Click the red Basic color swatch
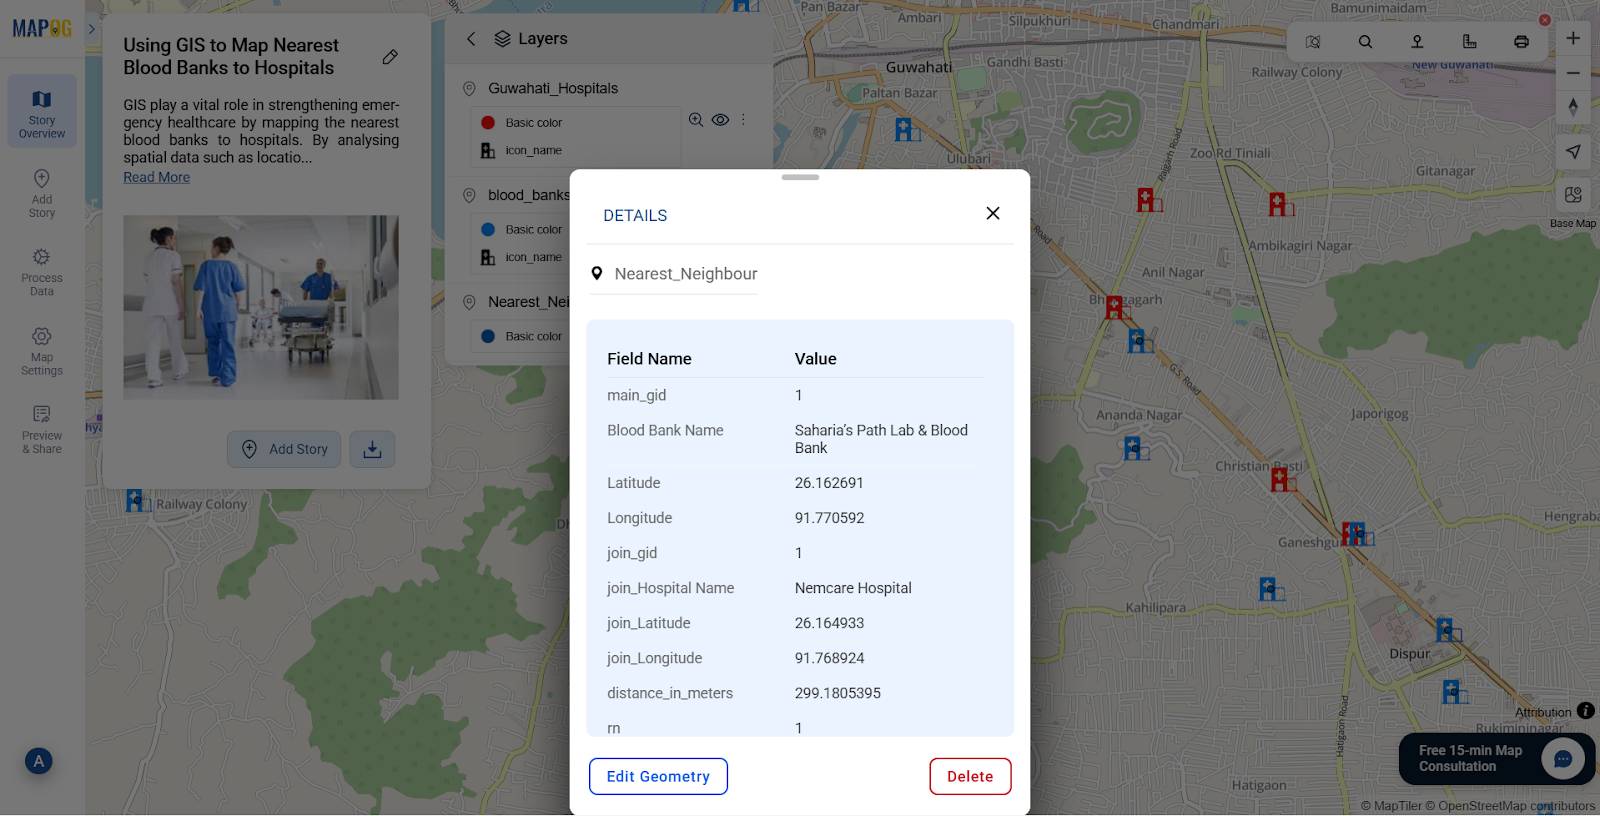Image resolution: width=1600 pixels, height=816 pixels. pos(488,122)
